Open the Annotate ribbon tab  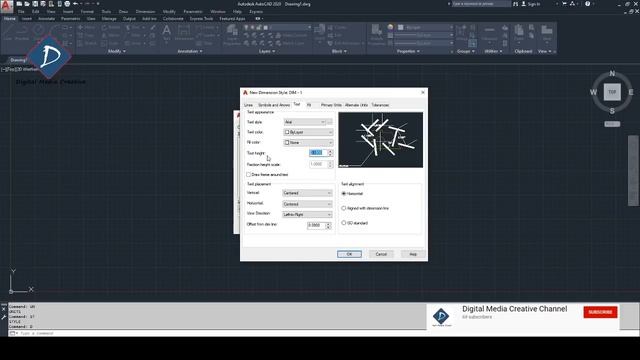pos(47,19)
